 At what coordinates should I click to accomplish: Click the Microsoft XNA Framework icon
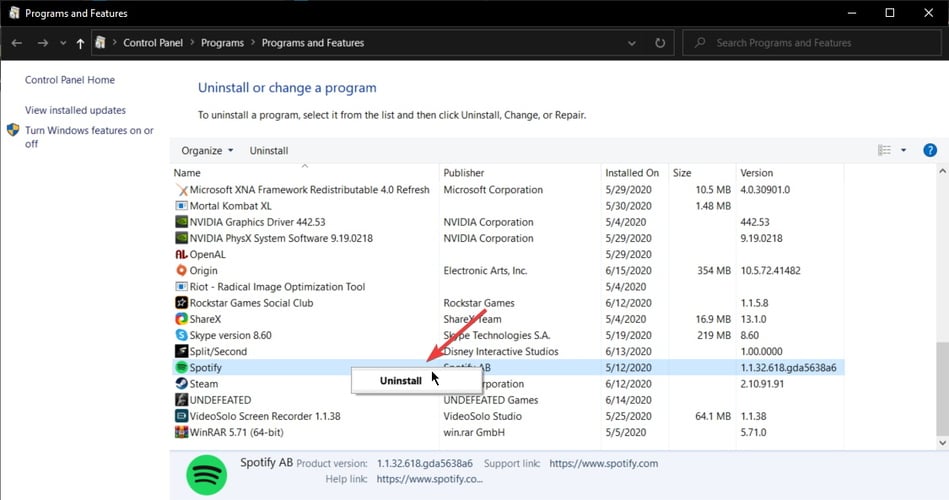coord(181,189)
